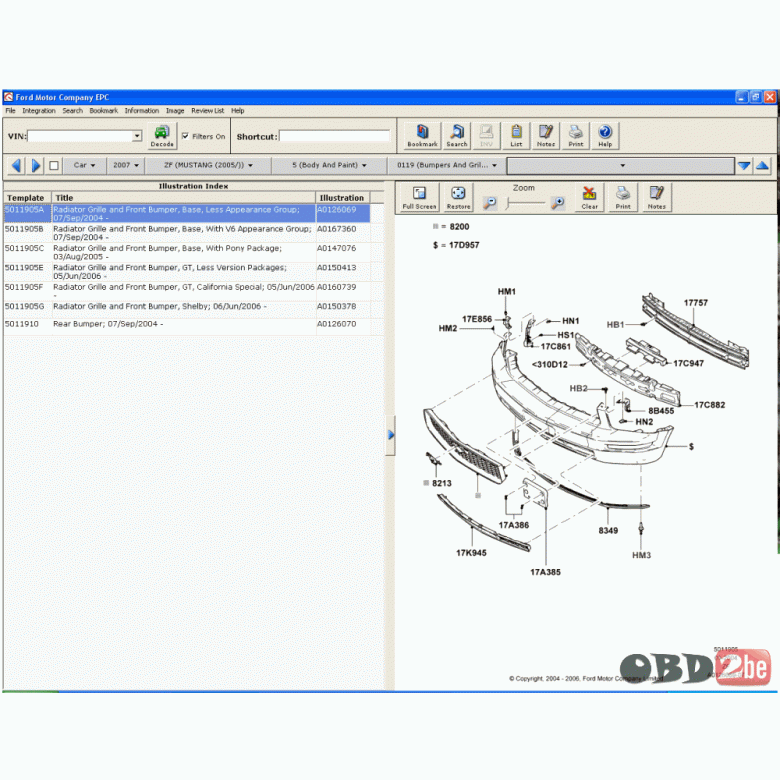Zoom out with the left magnifier

(490, 203)
